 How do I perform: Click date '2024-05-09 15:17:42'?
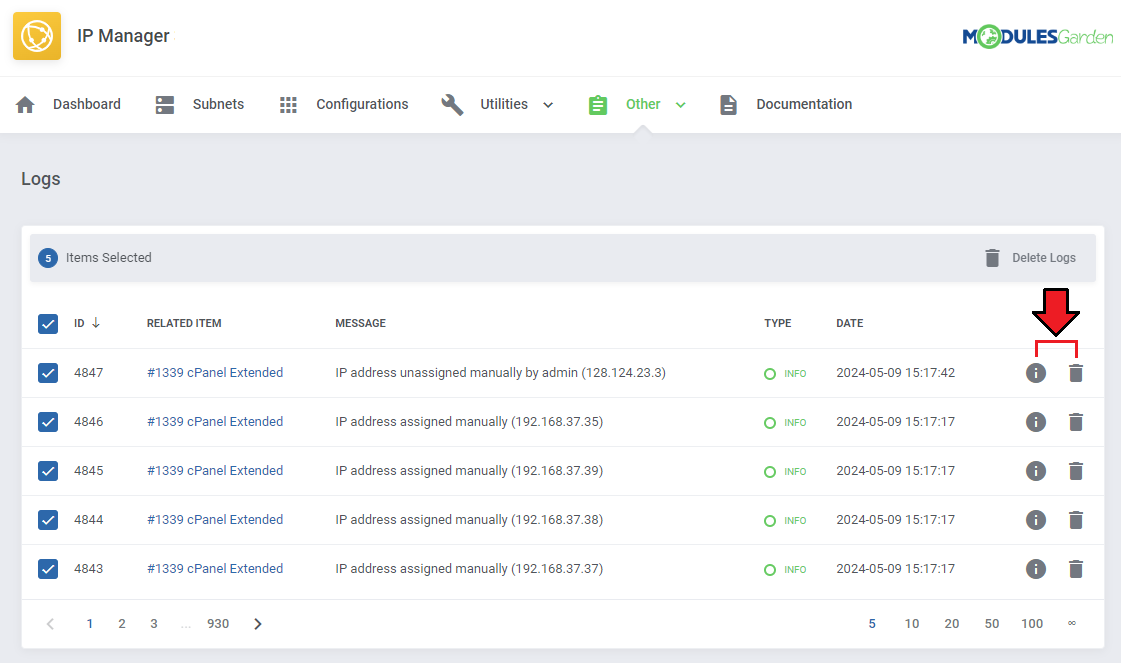[896, 373]
